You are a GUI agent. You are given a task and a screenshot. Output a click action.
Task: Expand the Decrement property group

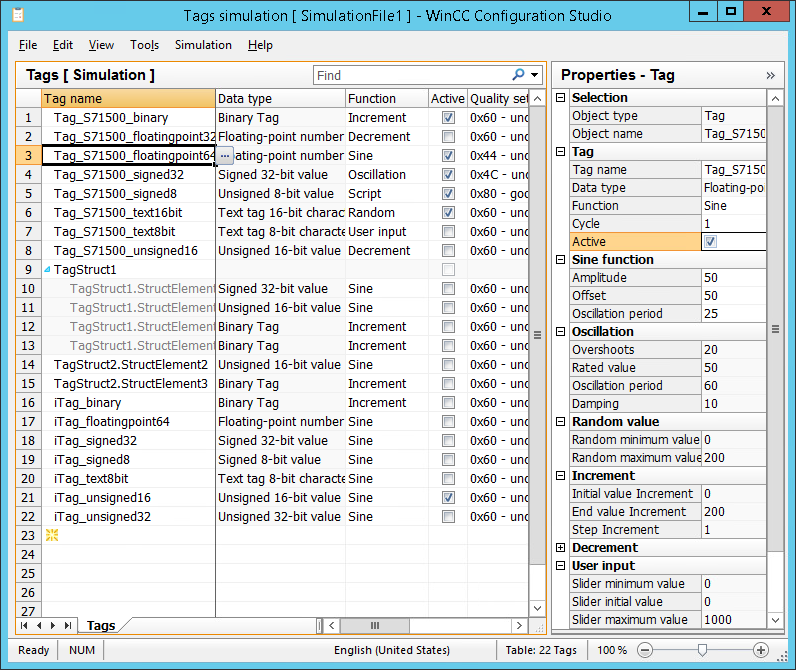560,548
